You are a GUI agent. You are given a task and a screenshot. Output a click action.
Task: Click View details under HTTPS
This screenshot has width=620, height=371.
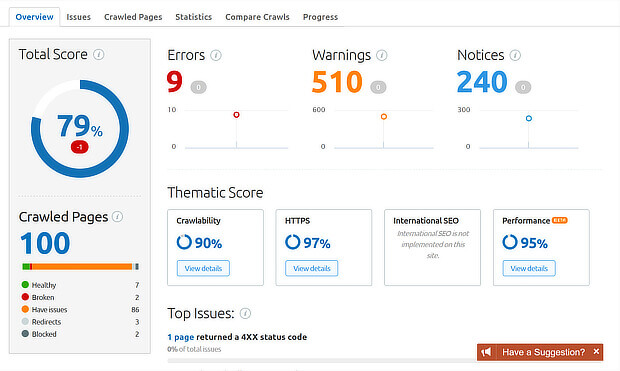click(x=312, y=268)
